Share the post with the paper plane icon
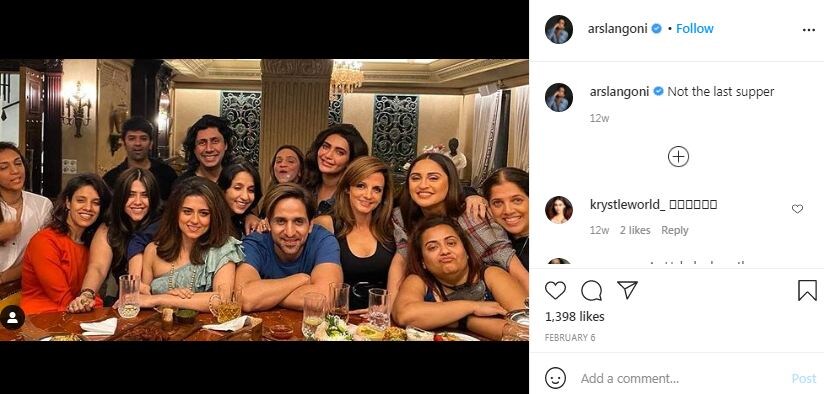The height and width of the screenshot is (394, 824). click(x=627, y=290)
